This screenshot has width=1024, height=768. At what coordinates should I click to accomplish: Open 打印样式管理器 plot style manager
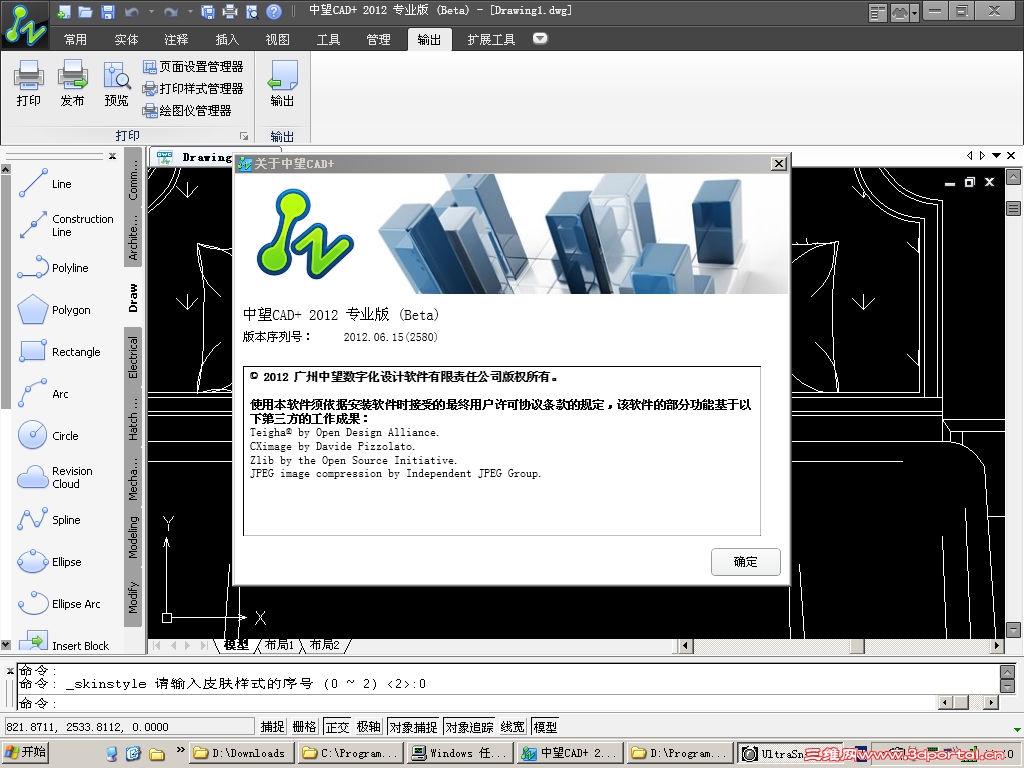click(x=193, y=88)
